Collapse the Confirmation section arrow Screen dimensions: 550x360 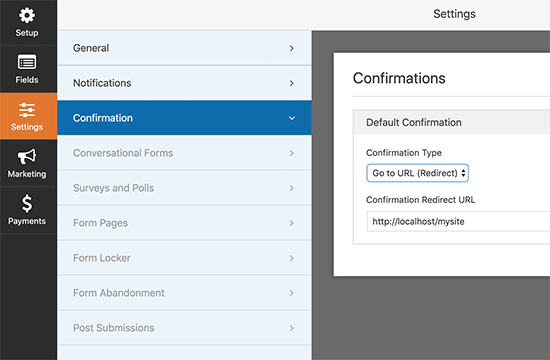[x=291, y=118]
